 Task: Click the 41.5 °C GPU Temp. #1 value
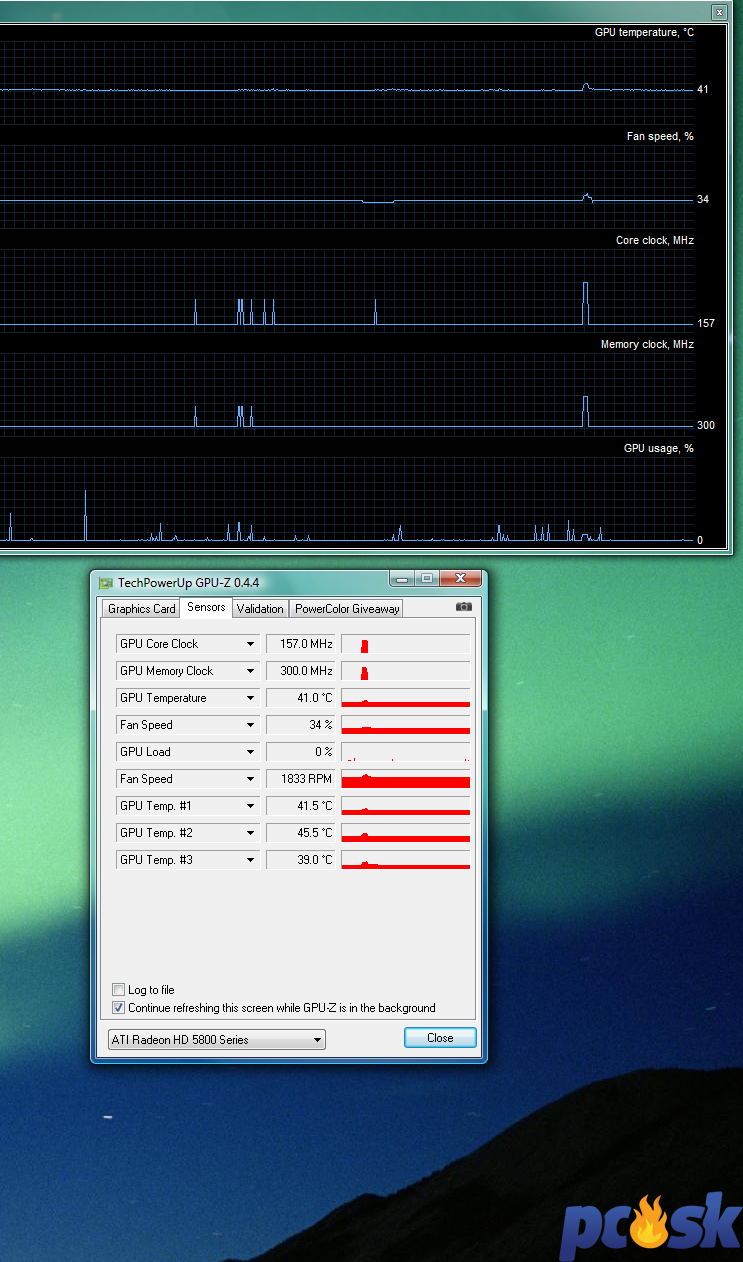point(301,806)
